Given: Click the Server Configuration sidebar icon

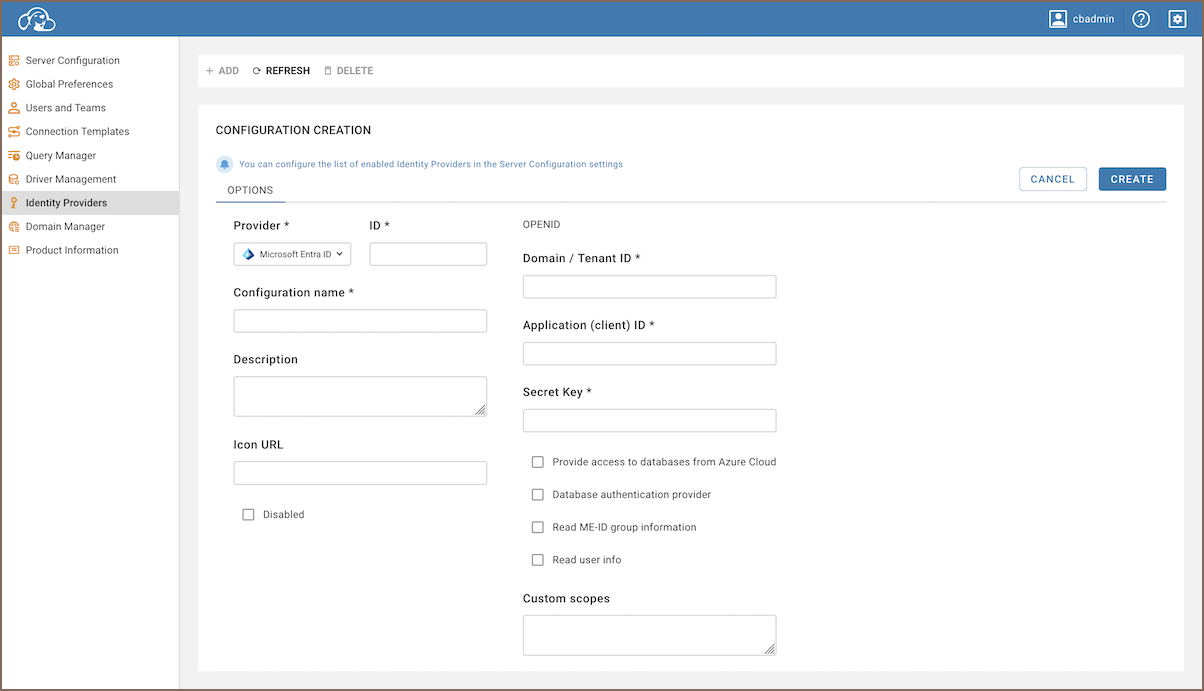Looking at the screenshot, I should (x=14, y=61).
